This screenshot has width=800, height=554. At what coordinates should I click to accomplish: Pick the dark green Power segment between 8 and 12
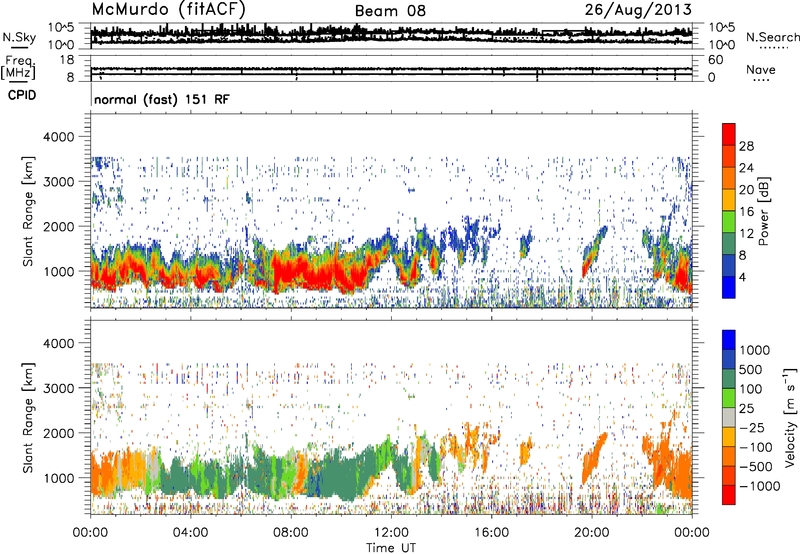(x=729, y=243)
